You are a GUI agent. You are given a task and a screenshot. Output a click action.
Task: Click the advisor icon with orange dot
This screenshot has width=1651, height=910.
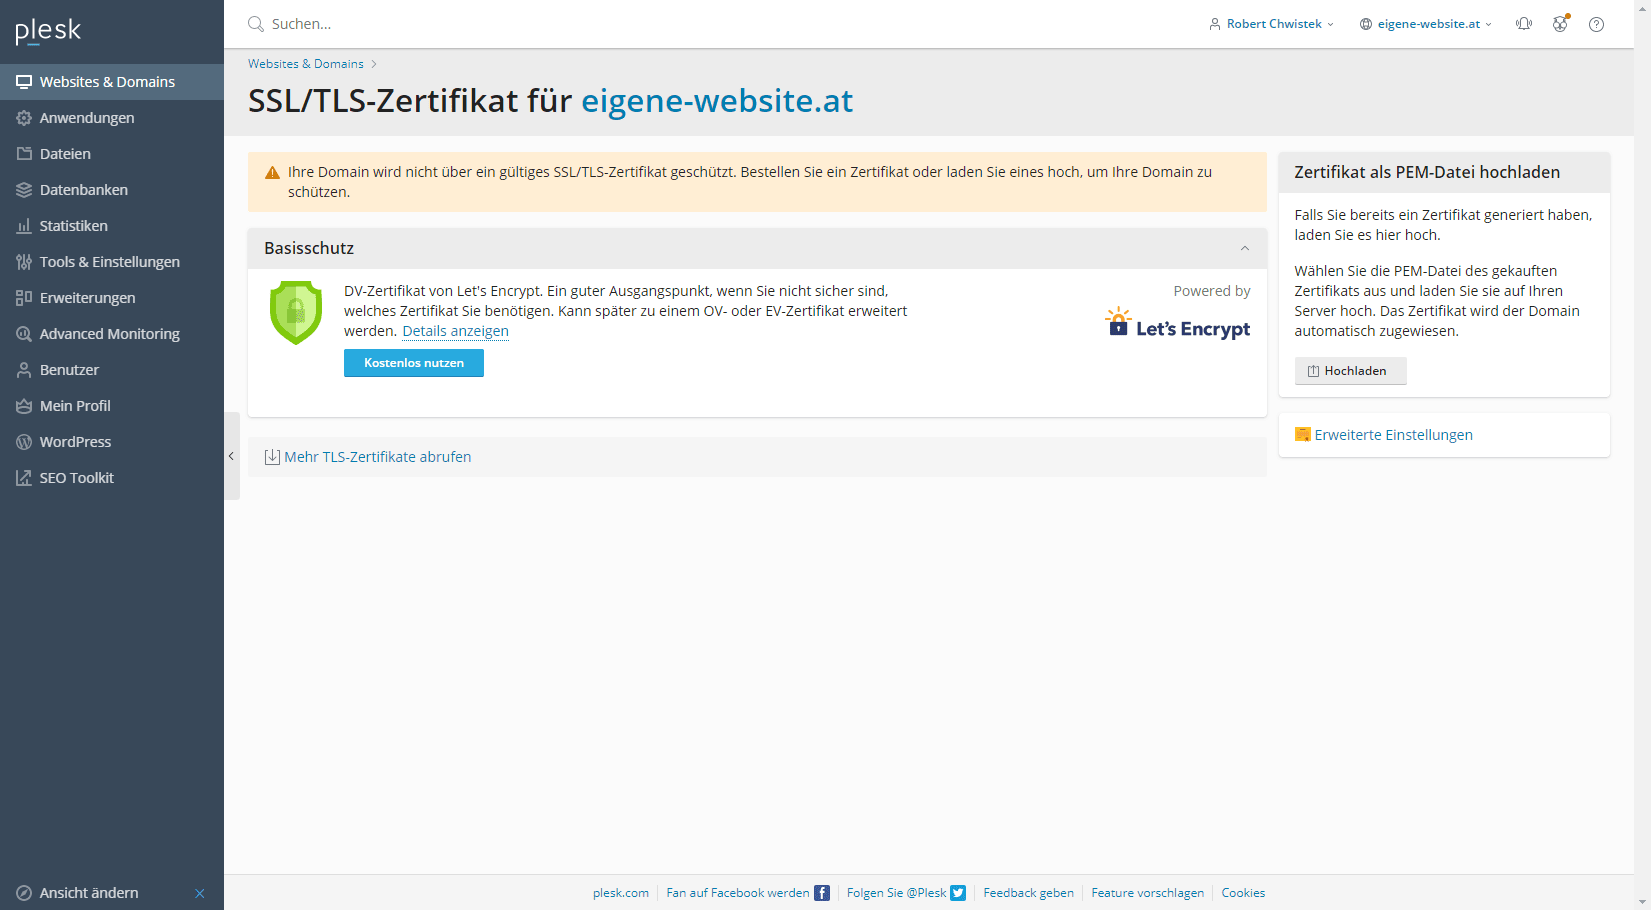point(1560,24)
